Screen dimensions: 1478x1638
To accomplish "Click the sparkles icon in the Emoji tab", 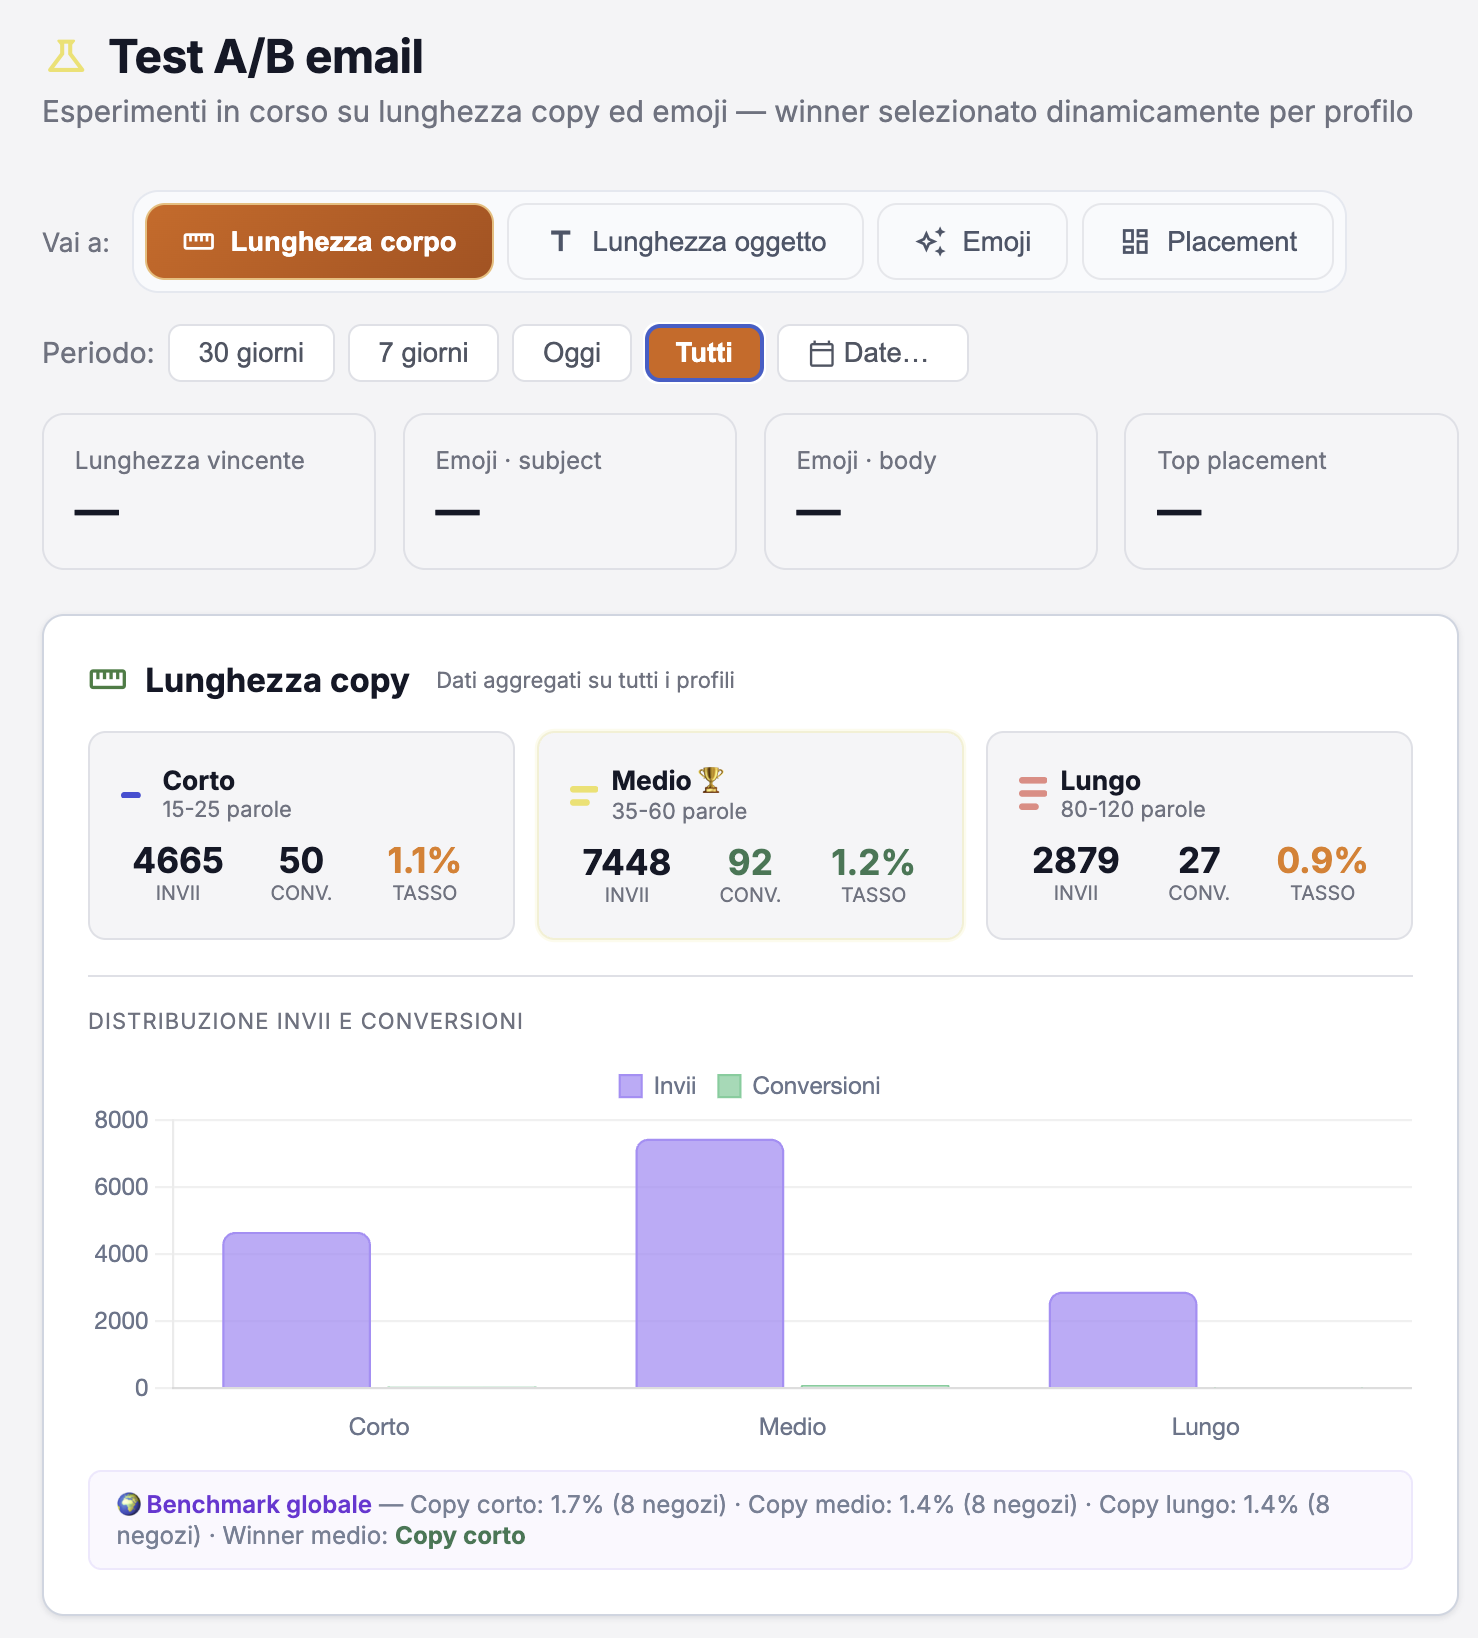I will (x=931, y=241).
